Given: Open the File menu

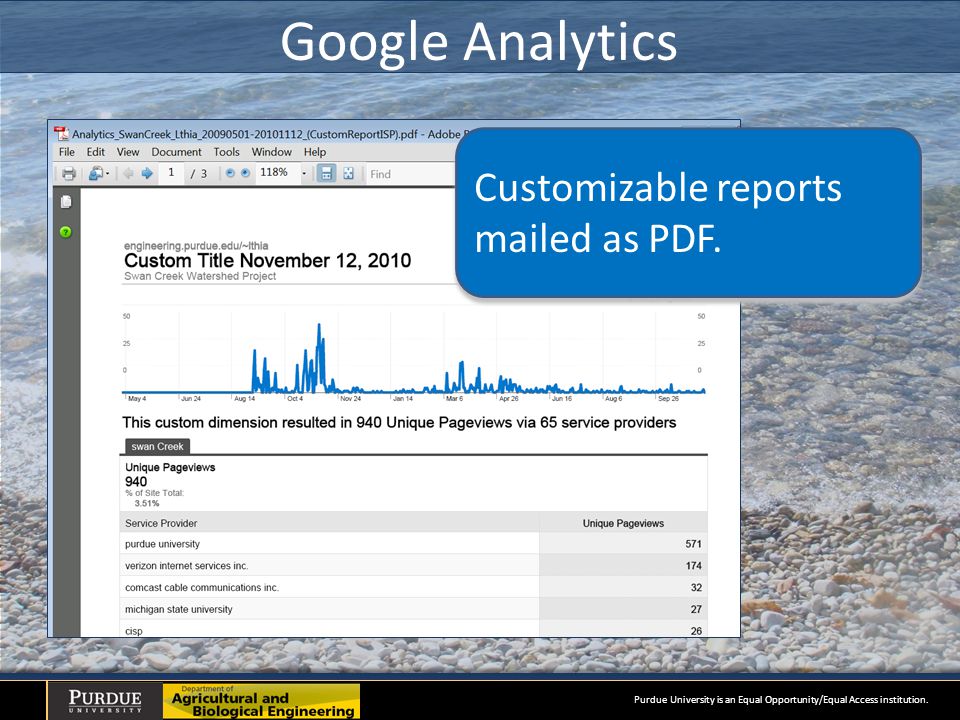Looking at the screenshot, I should [x=67, y=152].
